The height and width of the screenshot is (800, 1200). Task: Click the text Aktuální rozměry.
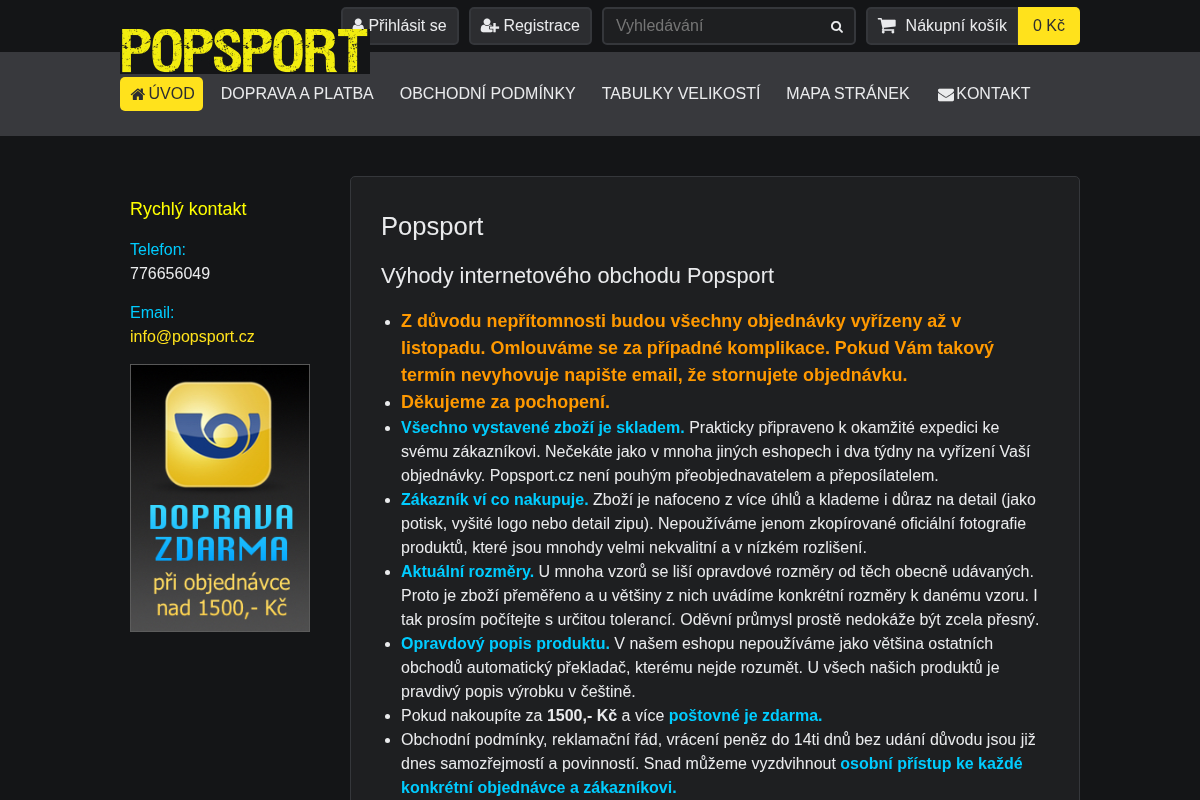tap(467, 572)
